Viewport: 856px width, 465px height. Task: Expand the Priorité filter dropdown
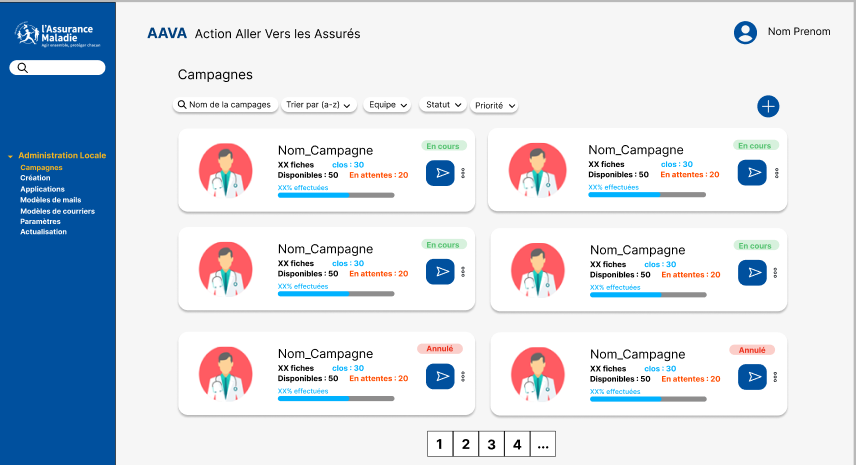point(495,106)
